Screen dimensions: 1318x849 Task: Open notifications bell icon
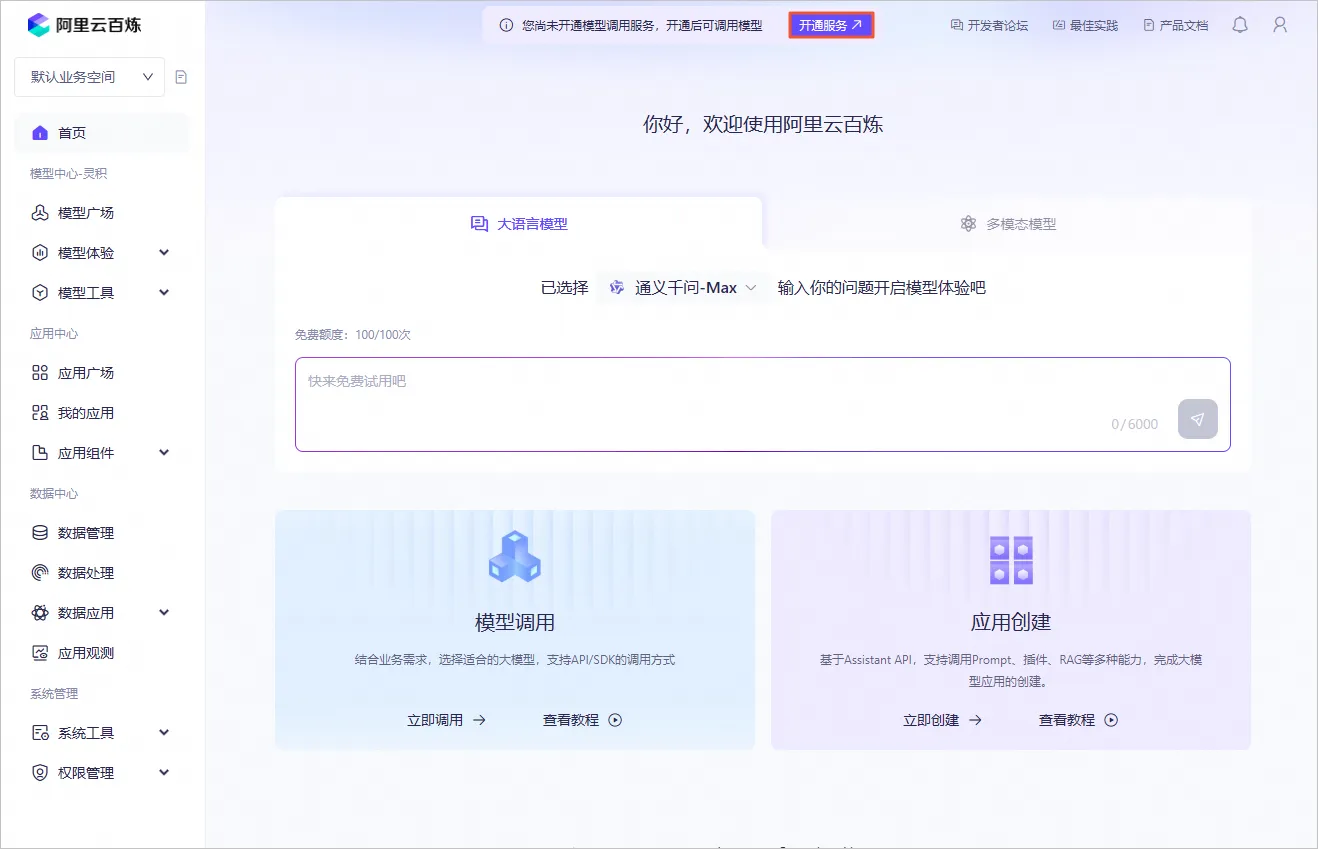1240,25
